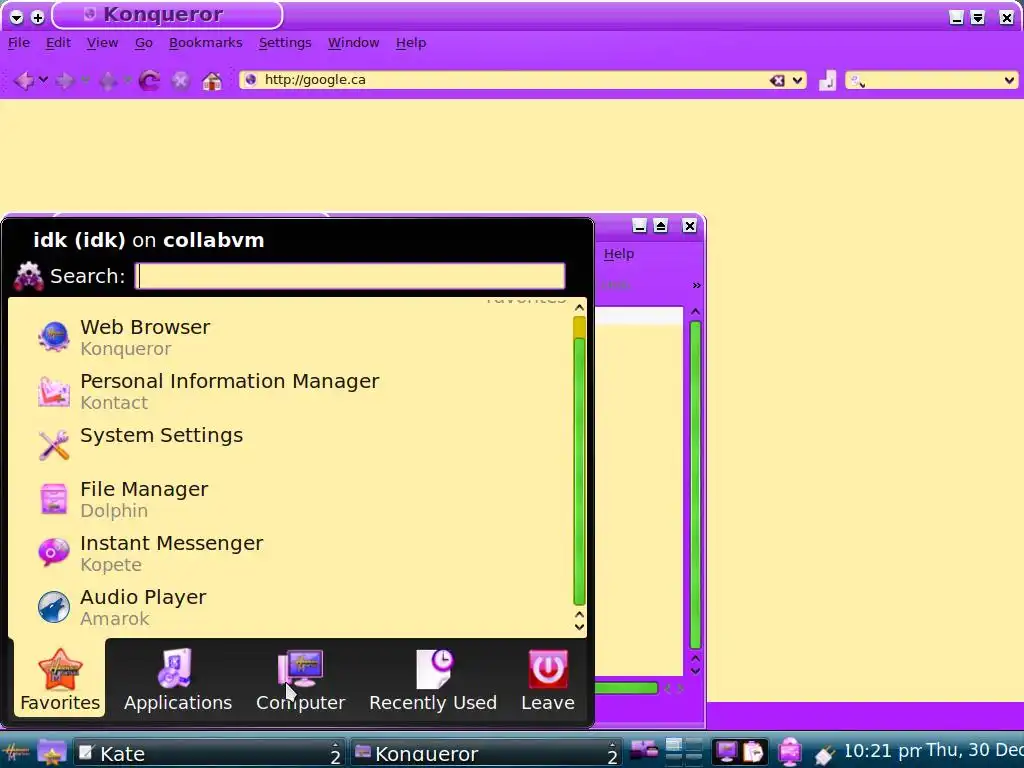1024x768 pixels.
Task: Expand the search box dropdown arrow
Action: point(1009,80)
